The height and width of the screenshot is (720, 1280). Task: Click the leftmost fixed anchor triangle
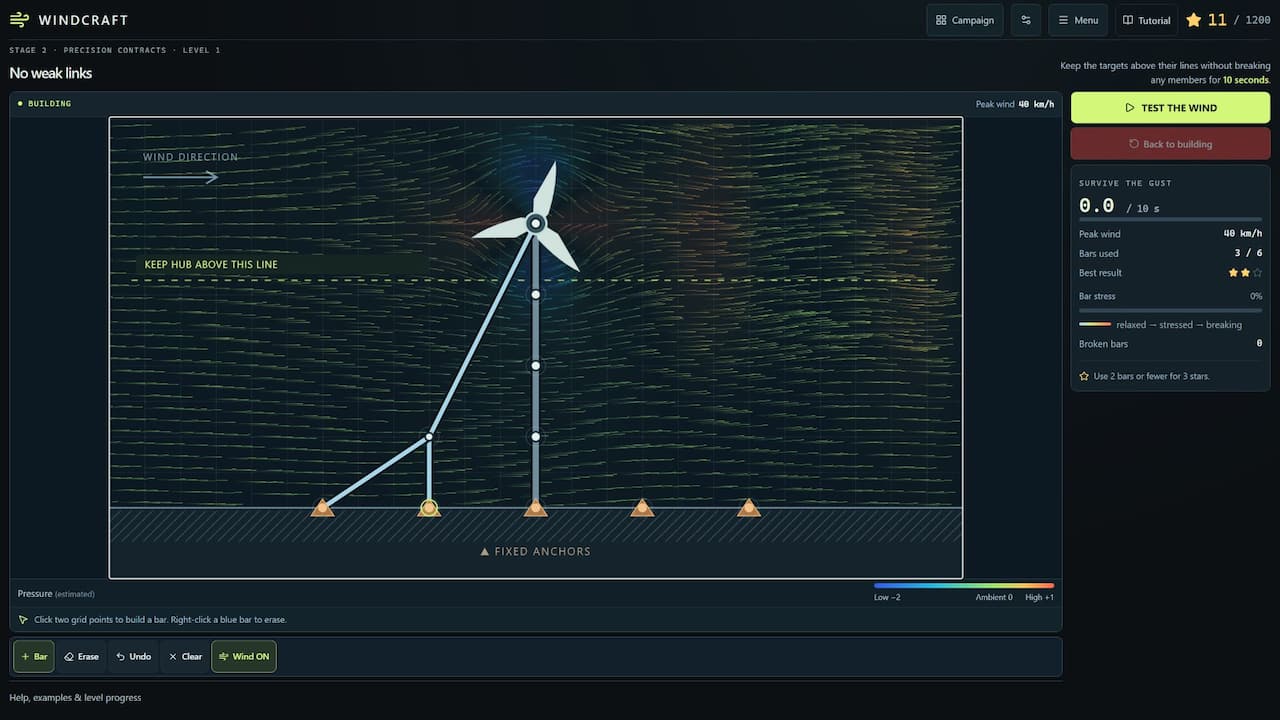coord(322,508)
